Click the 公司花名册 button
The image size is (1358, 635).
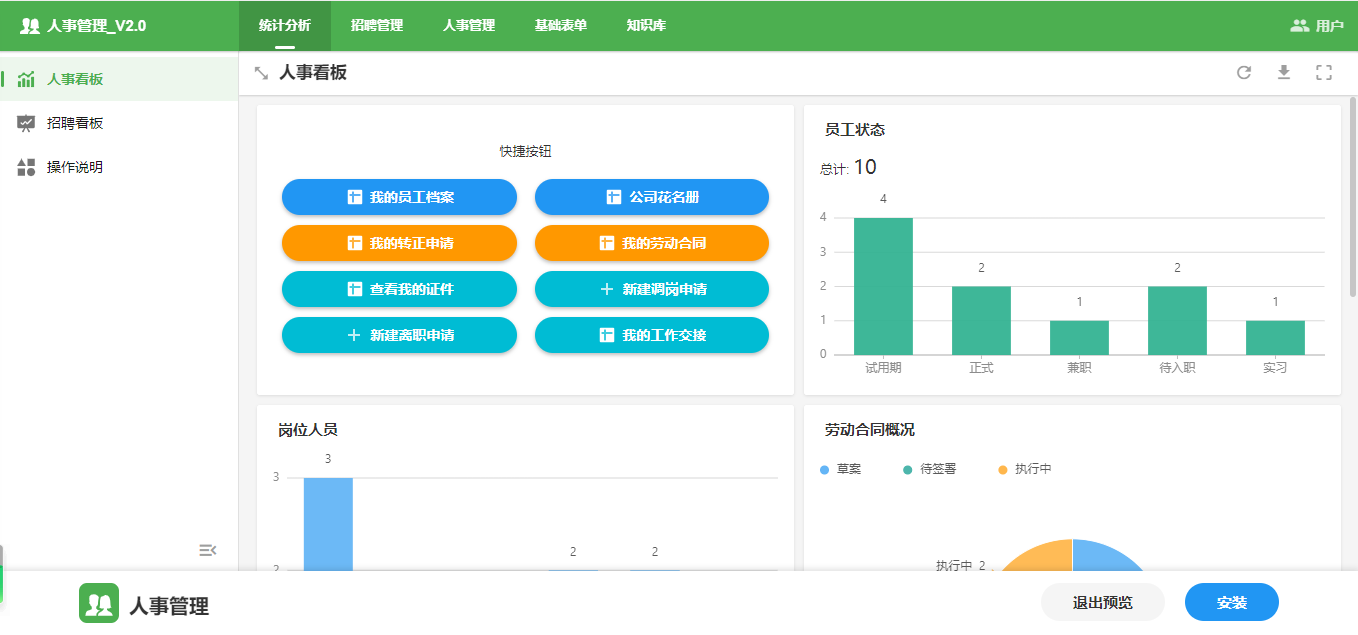click(652, 197)
